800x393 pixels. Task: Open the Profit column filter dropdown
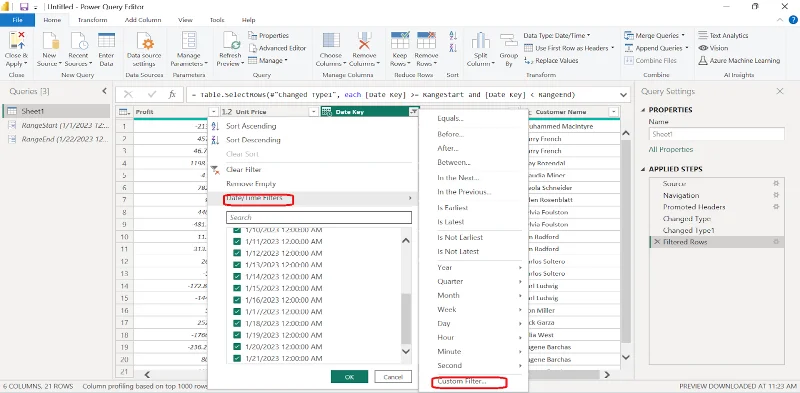(x=213, y=112)
